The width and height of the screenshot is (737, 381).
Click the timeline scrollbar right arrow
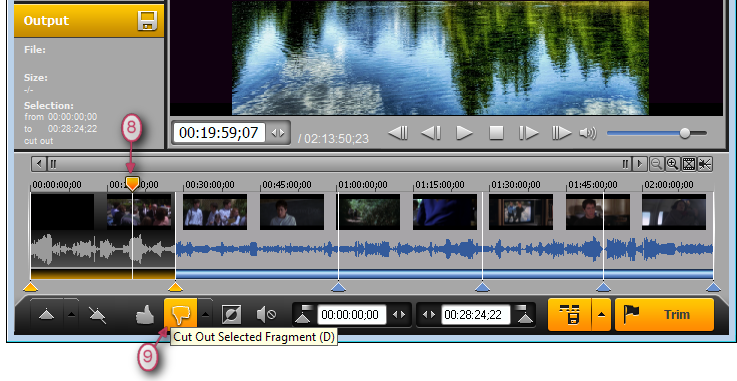tap(639, 164)
